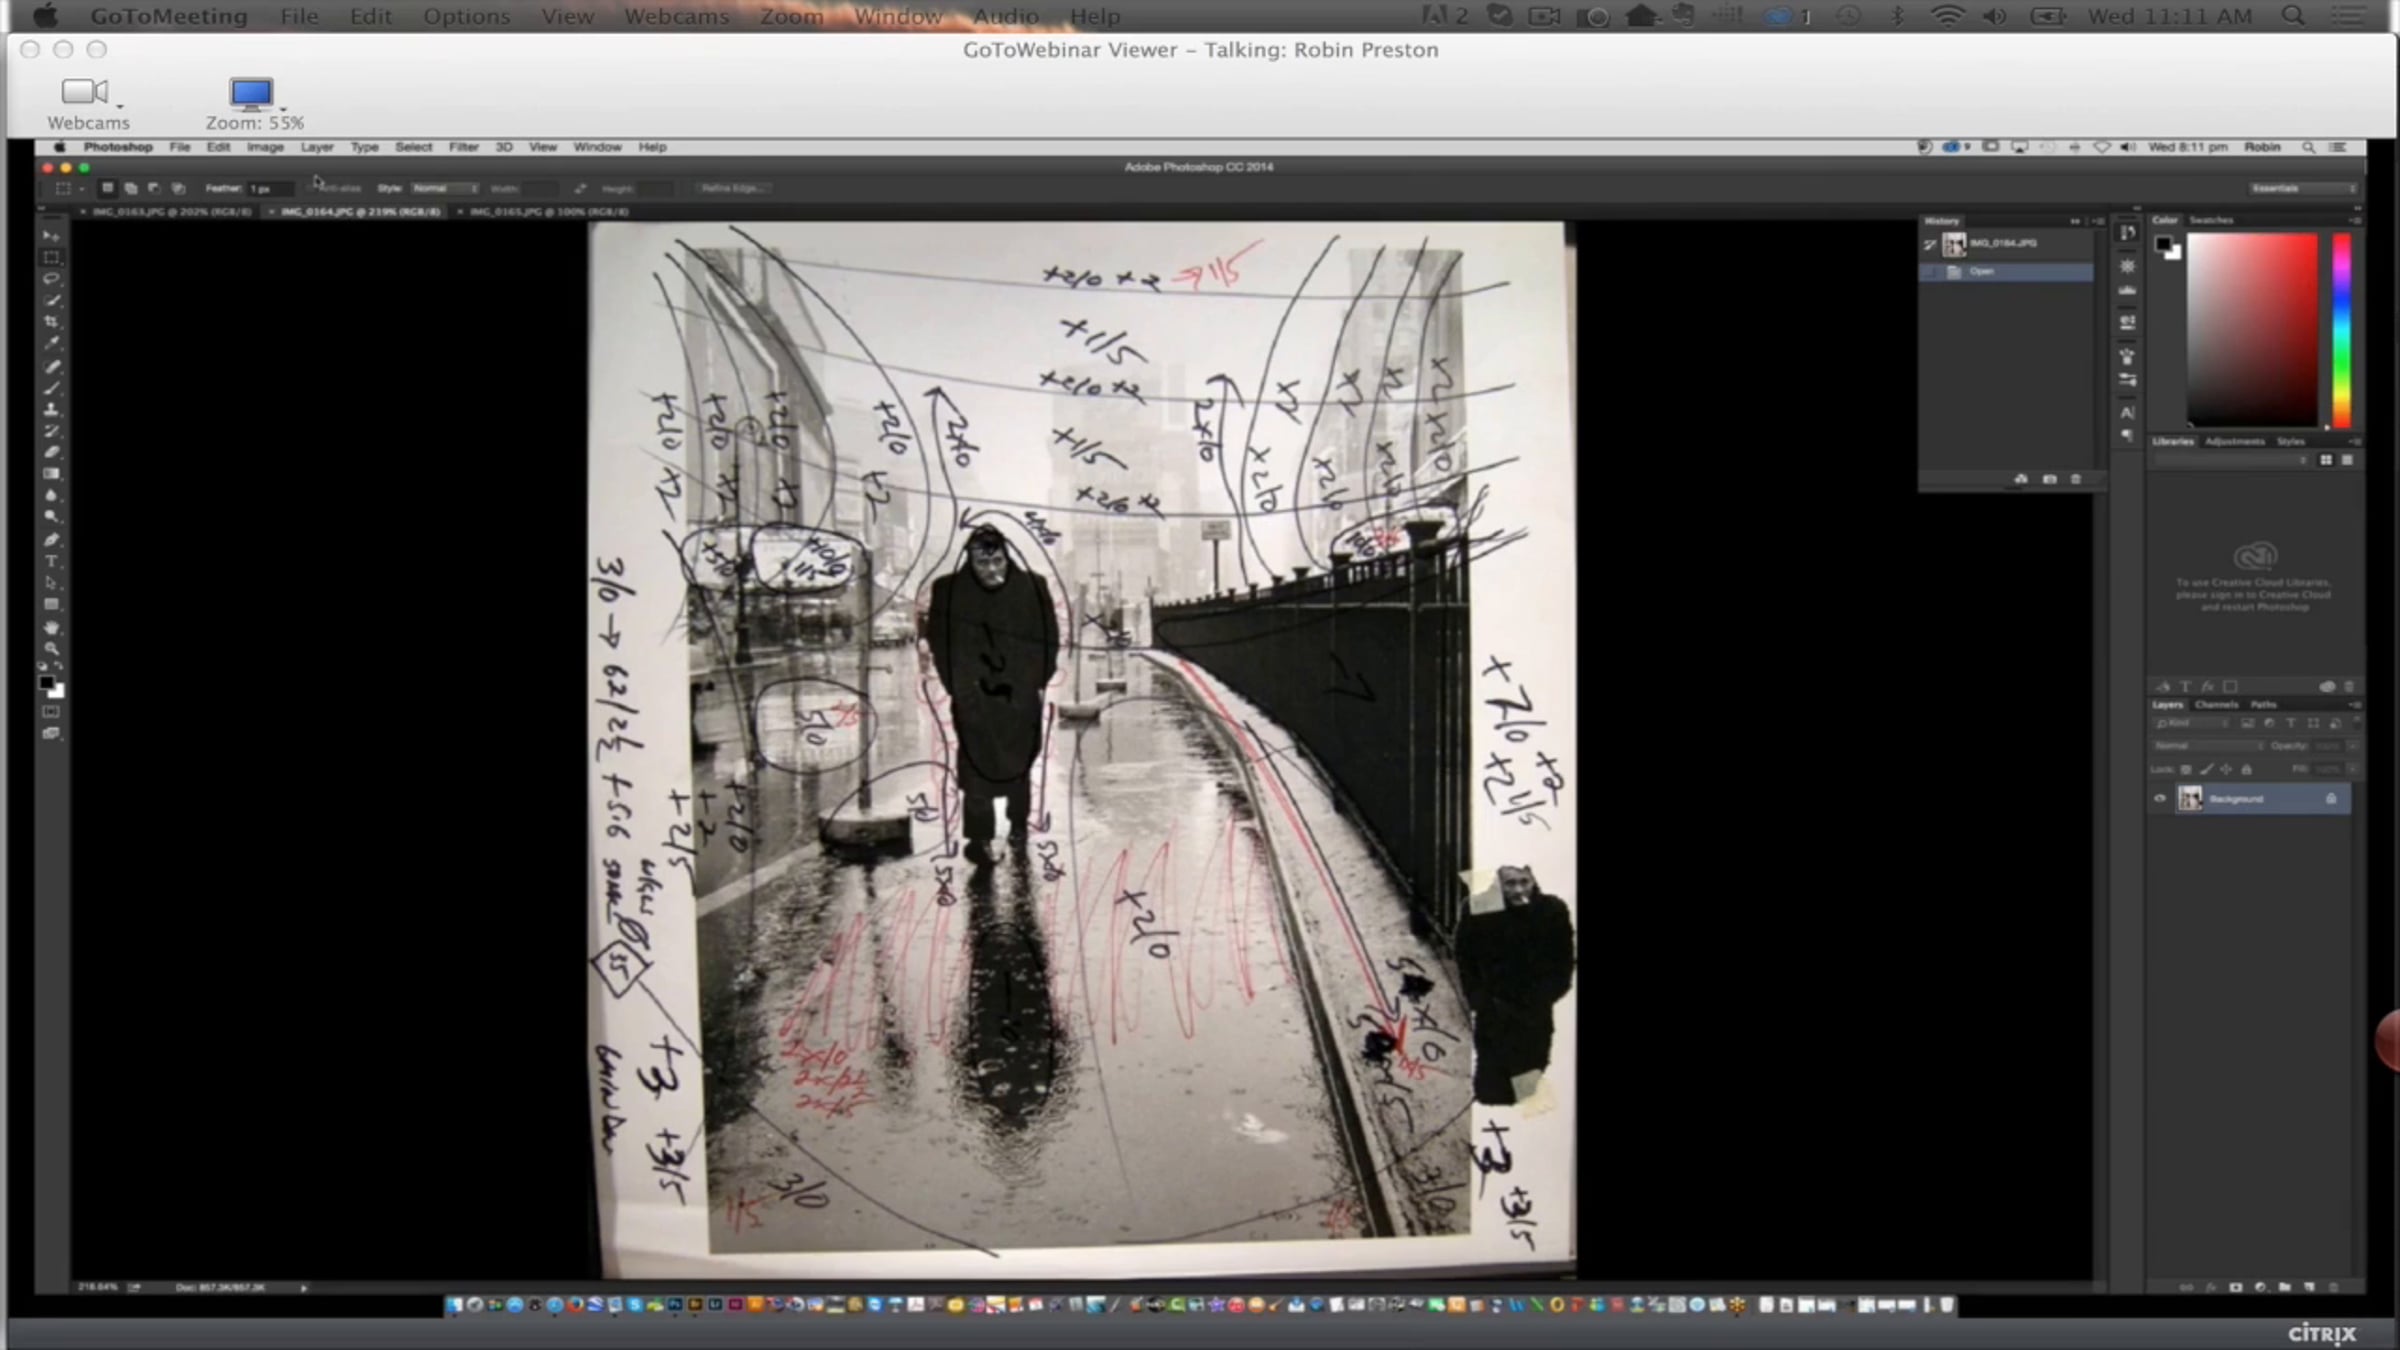This screenshot has height=1350, width=2400.
Task: Click the Refine Edge button
Action: coord(733,188)
